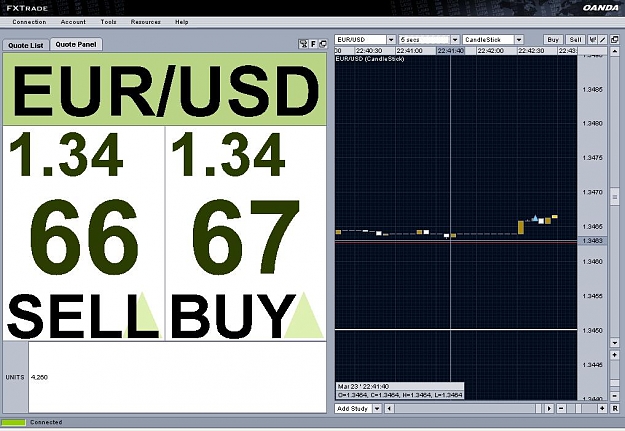Click the FXTrade title logo
This screenshot has height=431, width=625.
[x=27, y=8]
